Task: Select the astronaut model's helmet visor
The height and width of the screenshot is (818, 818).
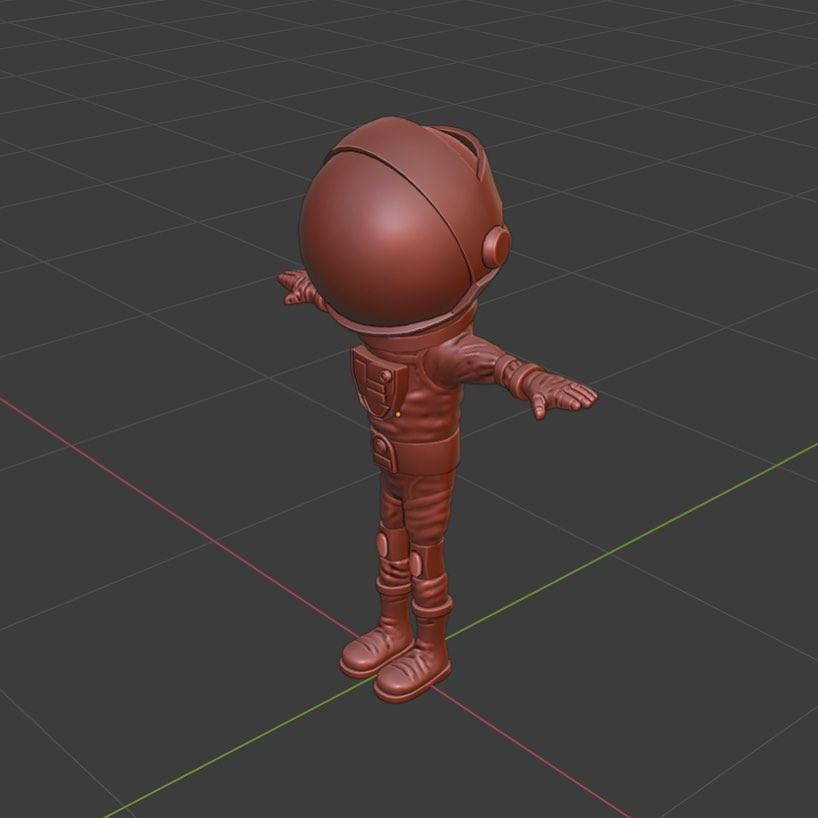Action: point(386,237)
